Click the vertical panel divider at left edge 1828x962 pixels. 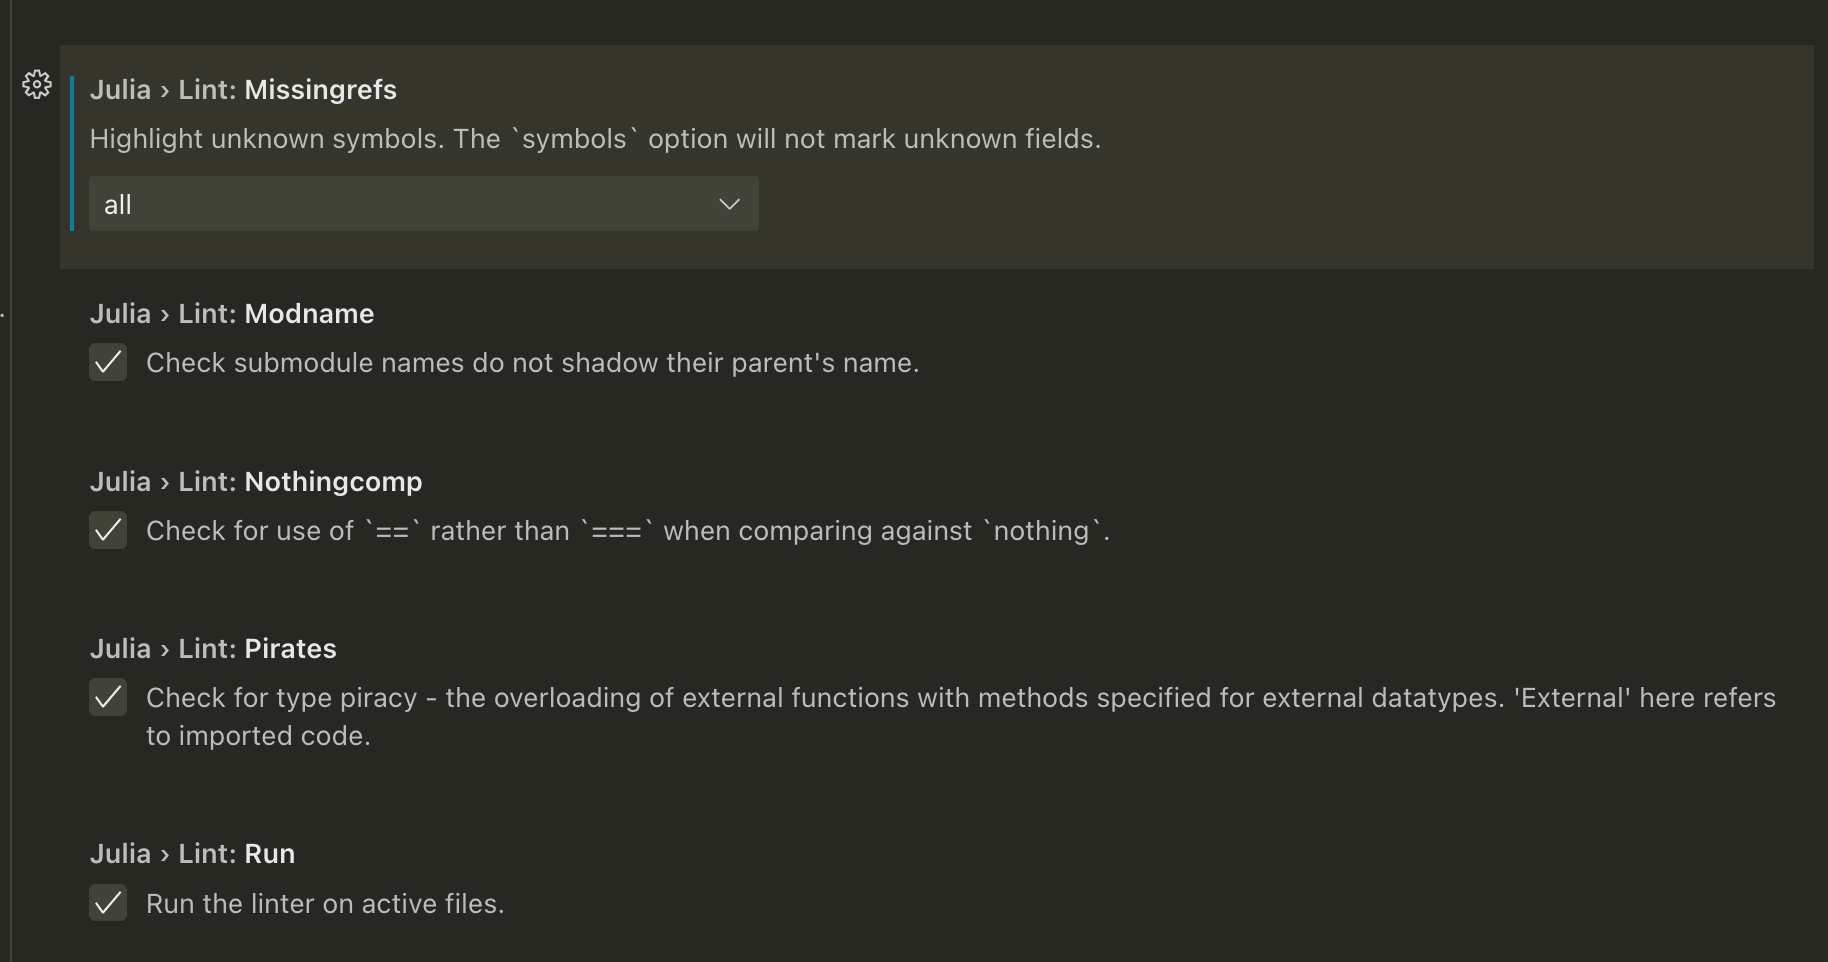click(x=11, y=481)
